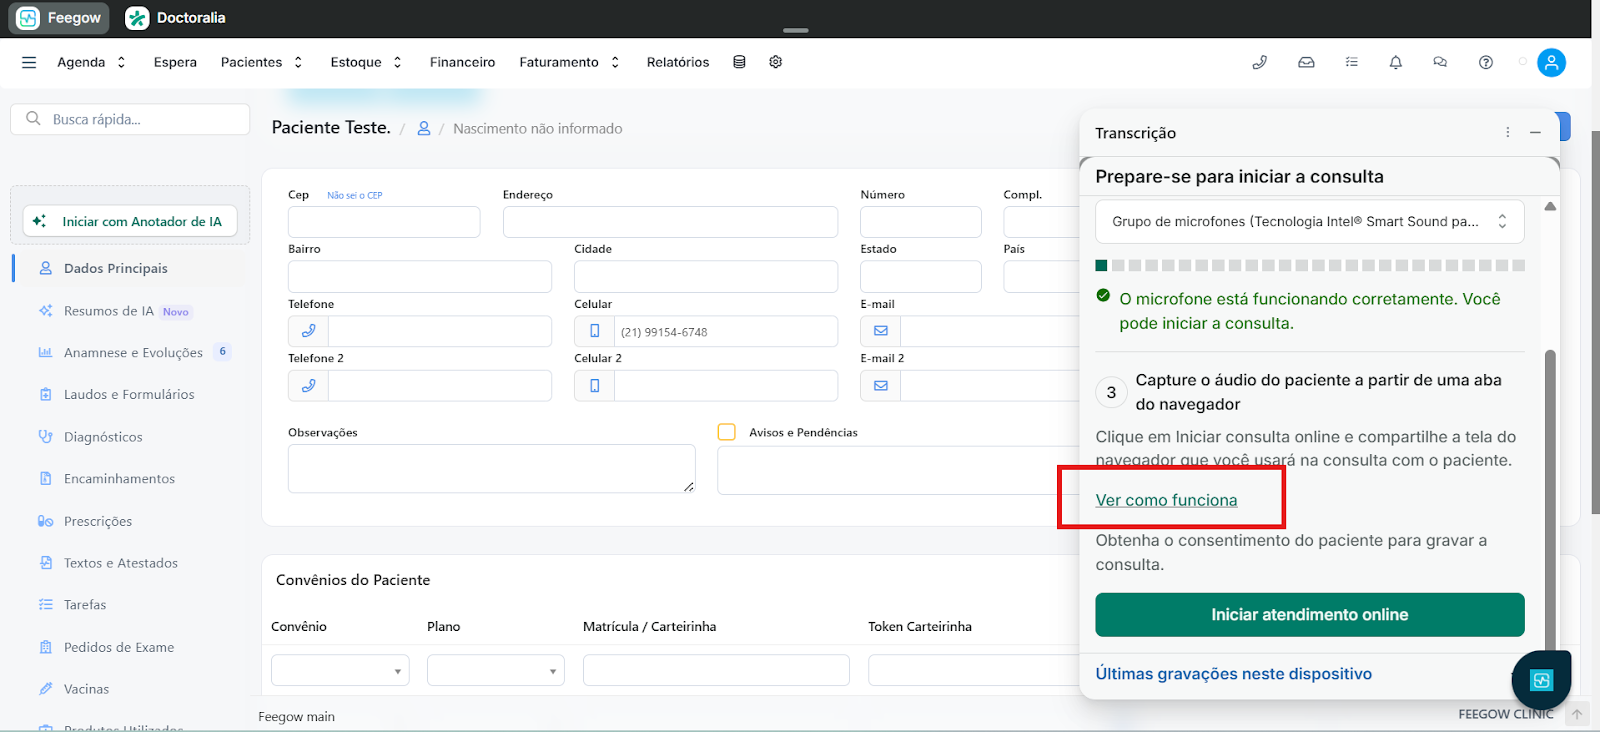Open the chat bubbles icon
The width and height of the screenshot is (1600, 732).
(x=1440, y=62)
